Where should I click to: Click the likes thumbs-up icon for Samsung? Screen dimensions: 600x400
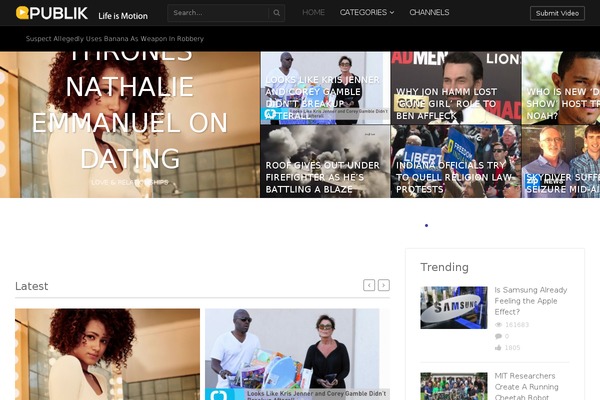(498, 348)
